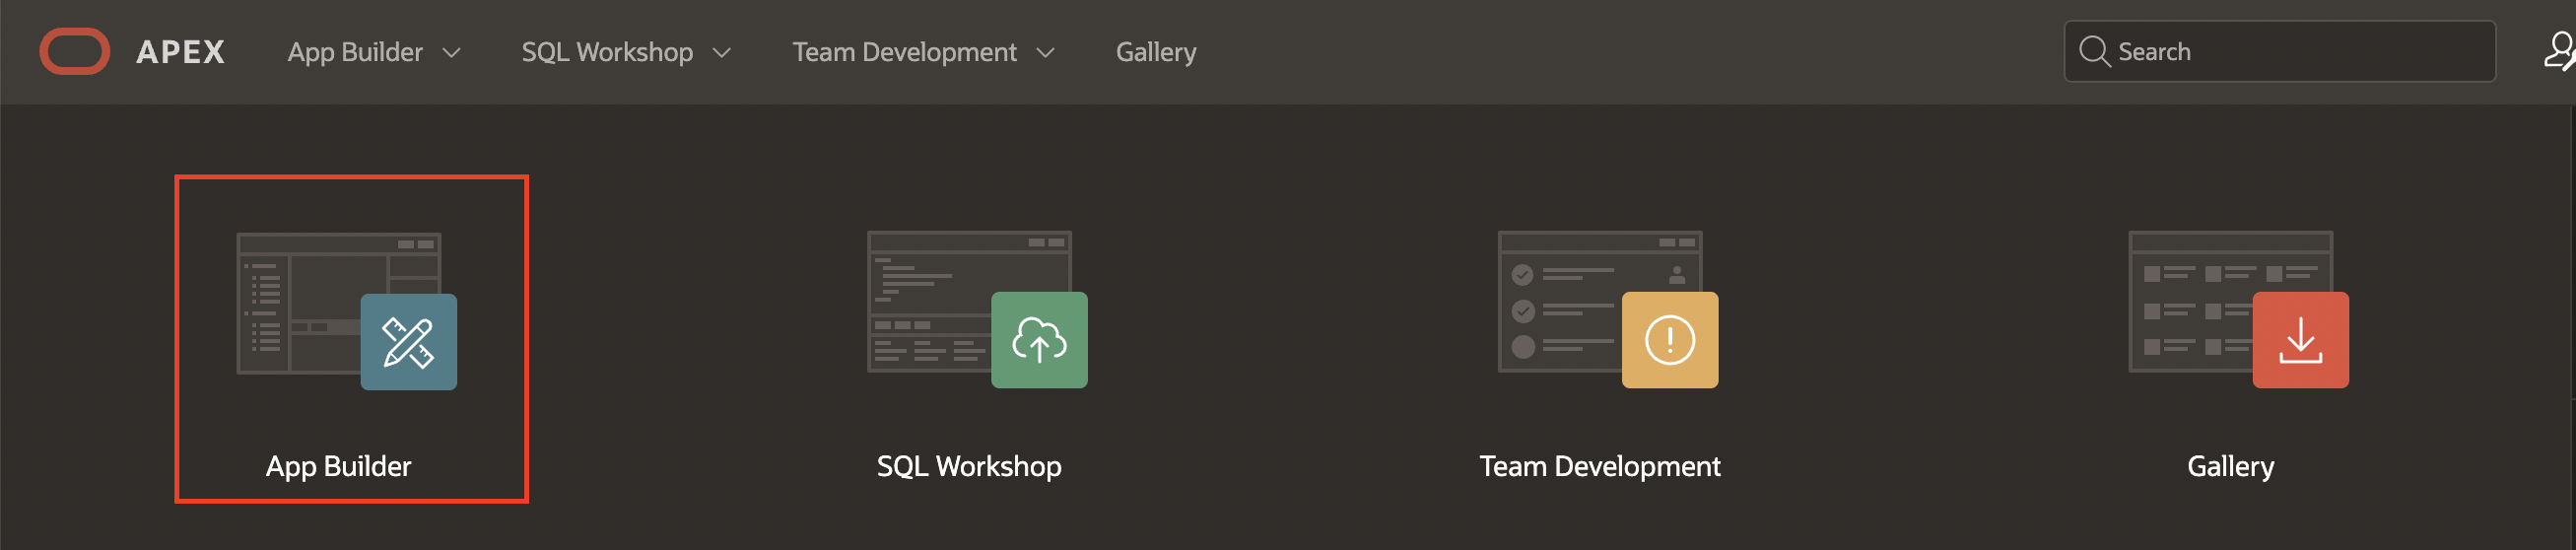Click the Oracle logo in header
The width and height of the screenshot is (2576, 550).
[x=75, y=51]
